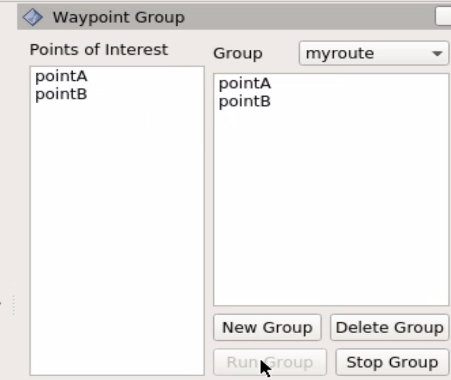The height and width of the screenshot is (380, 451).
Task: Click the Delete Group button
Action: tap(389, 328)
